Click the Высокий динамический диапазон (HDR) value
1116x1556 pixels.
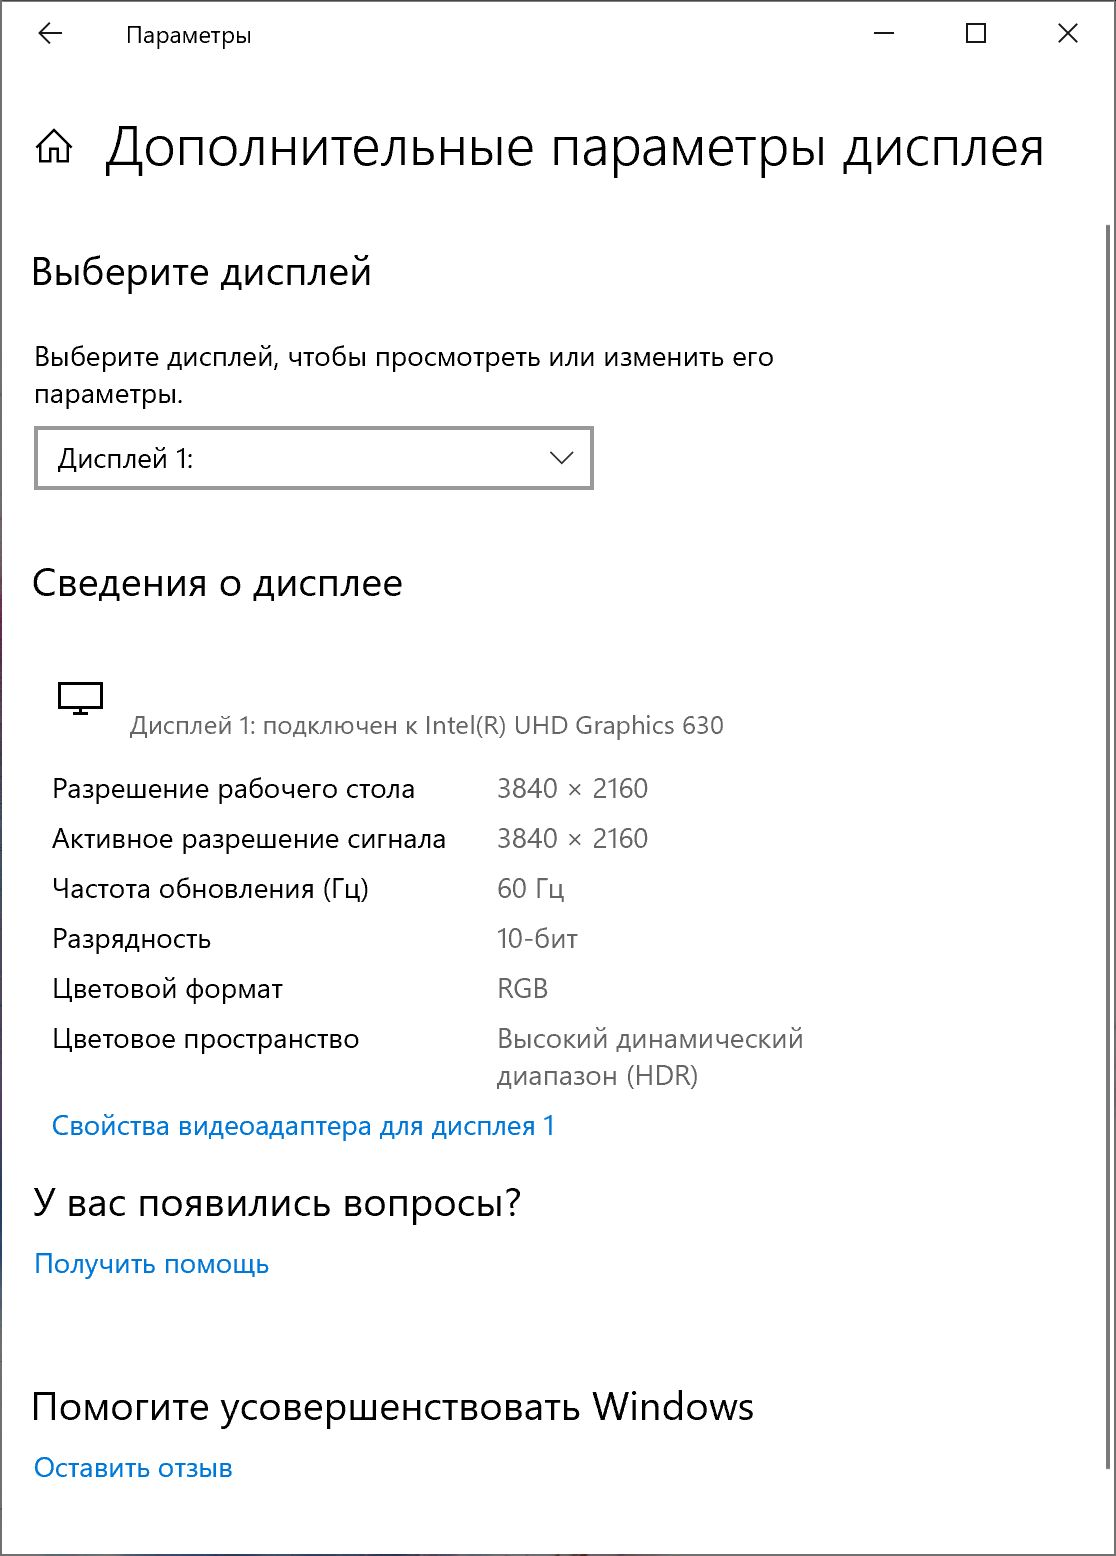pyautogui.click(x=650, y=1057)
